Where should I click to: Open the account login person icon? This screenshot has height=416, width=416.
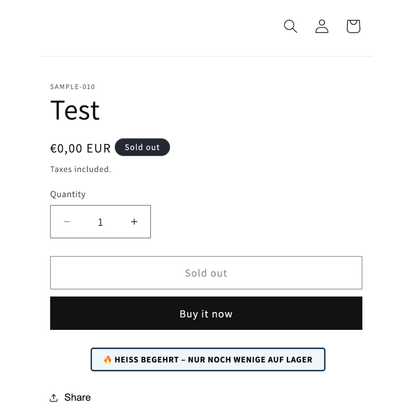322,26
